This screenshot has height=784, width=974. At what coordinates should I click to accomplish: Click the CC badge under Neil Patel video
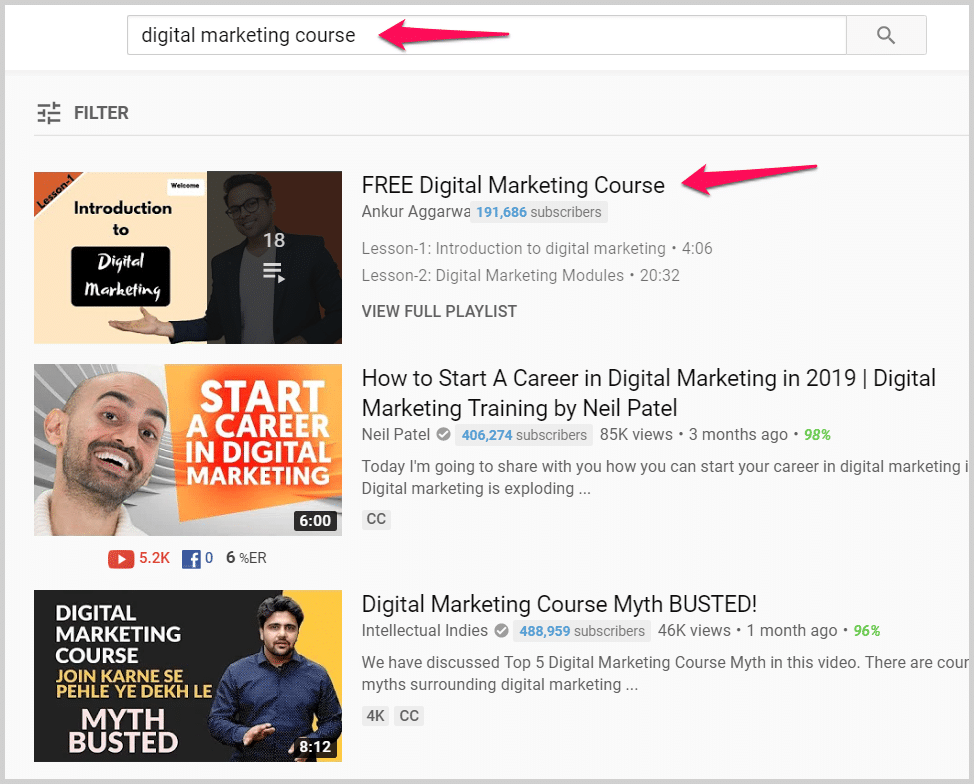[x=376, y=519]
